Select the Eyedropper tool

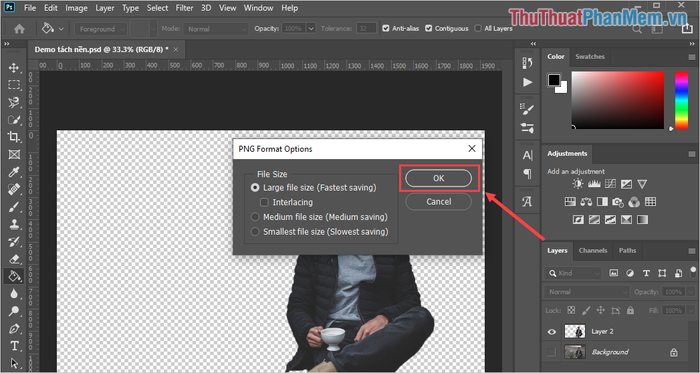(x=14, y=172)
